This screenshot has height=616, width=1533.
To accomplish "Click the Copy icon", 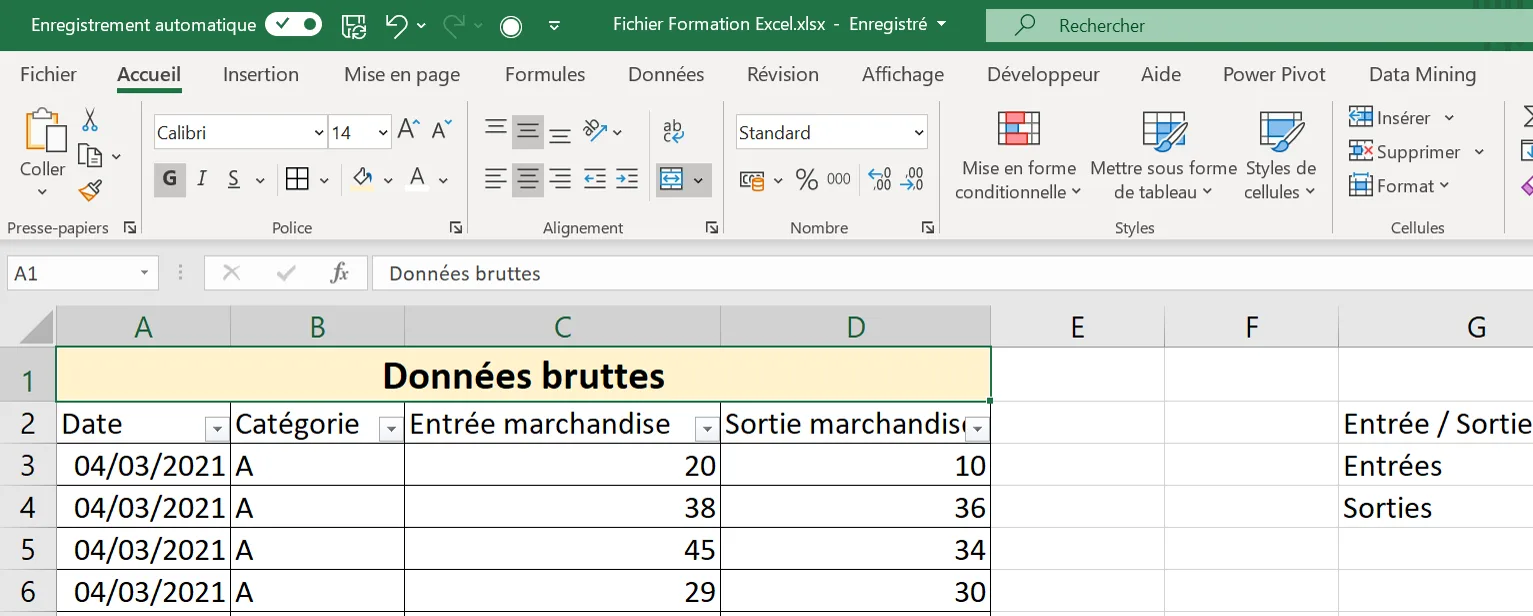I will pos(90,156).
